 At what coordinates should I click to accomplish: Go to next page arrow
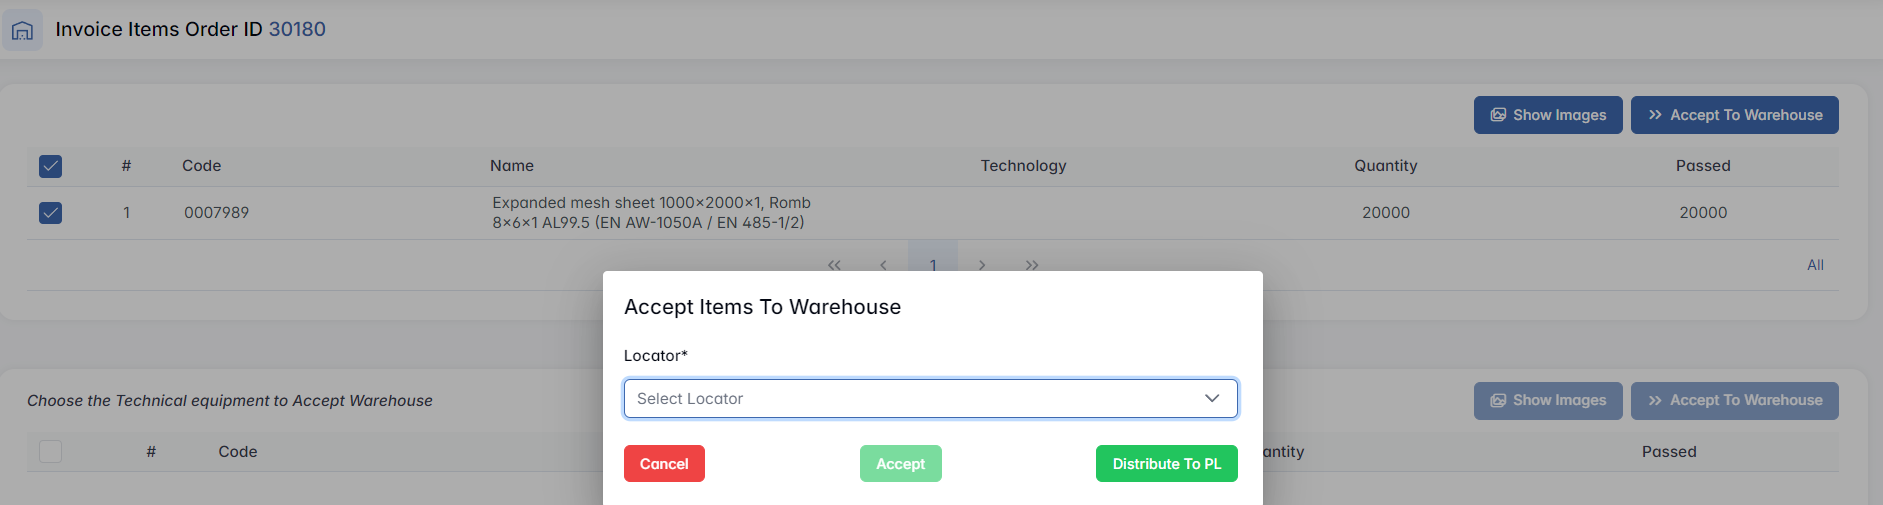[982, 265]
